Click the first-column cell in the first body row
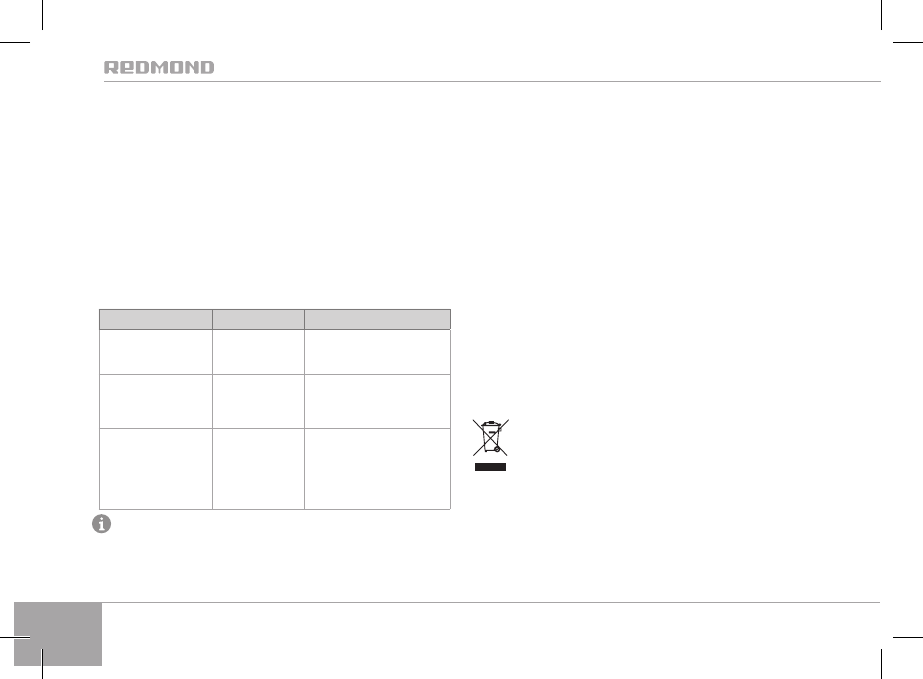Image resolution: width=923 pixels, height=679 pixels. (x=156, y=350)
